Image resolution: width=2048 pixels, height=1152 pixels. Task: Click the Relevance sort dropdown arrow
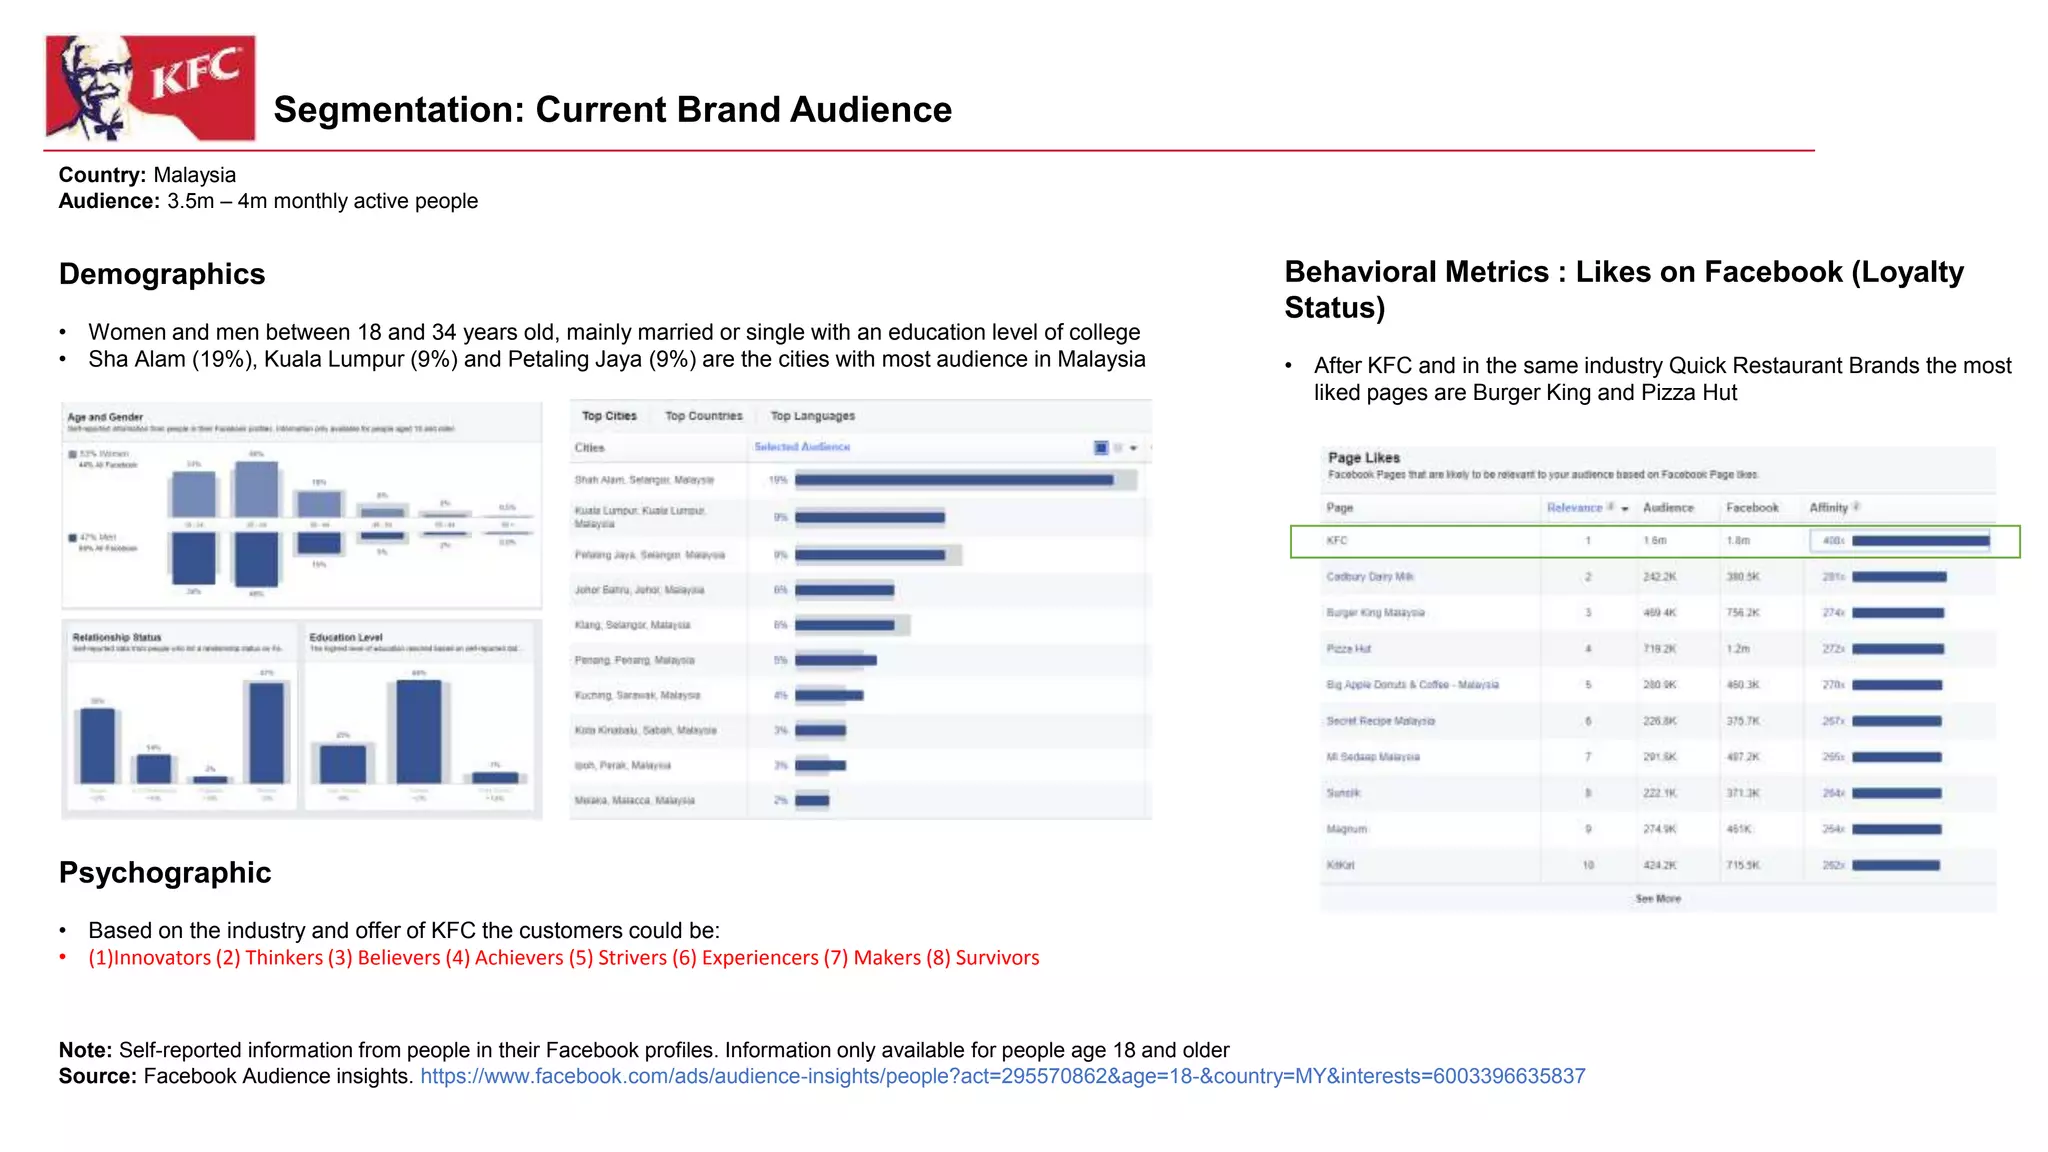pos(1625,509)
